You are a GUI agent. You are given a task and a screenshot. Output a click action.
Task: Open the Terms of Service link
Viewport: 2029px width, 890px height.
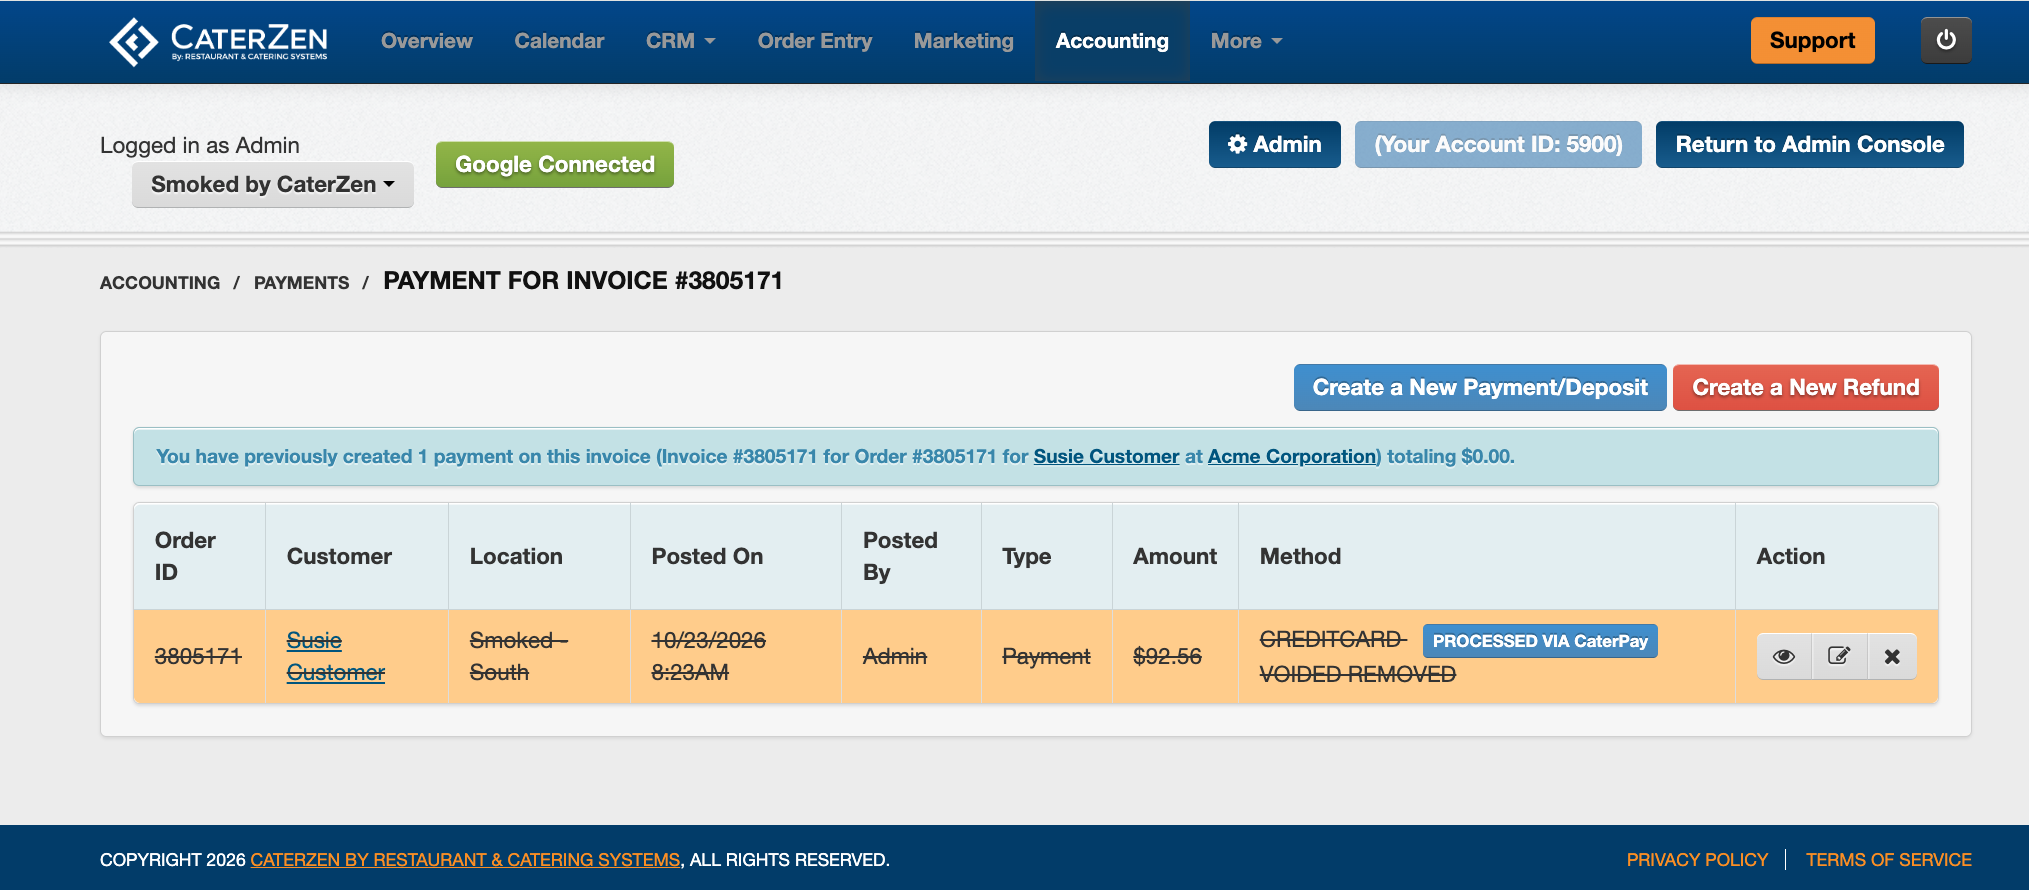(x=1888, y=860)
